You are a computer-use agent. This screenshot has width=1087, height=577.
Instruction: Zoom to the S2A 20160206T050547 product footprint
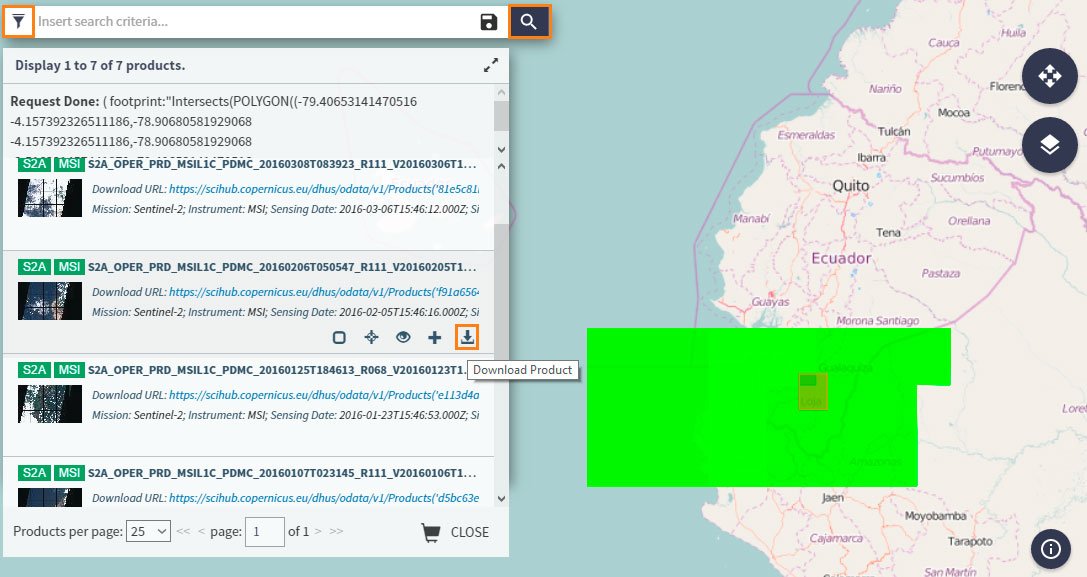click(x=372, y=337)
